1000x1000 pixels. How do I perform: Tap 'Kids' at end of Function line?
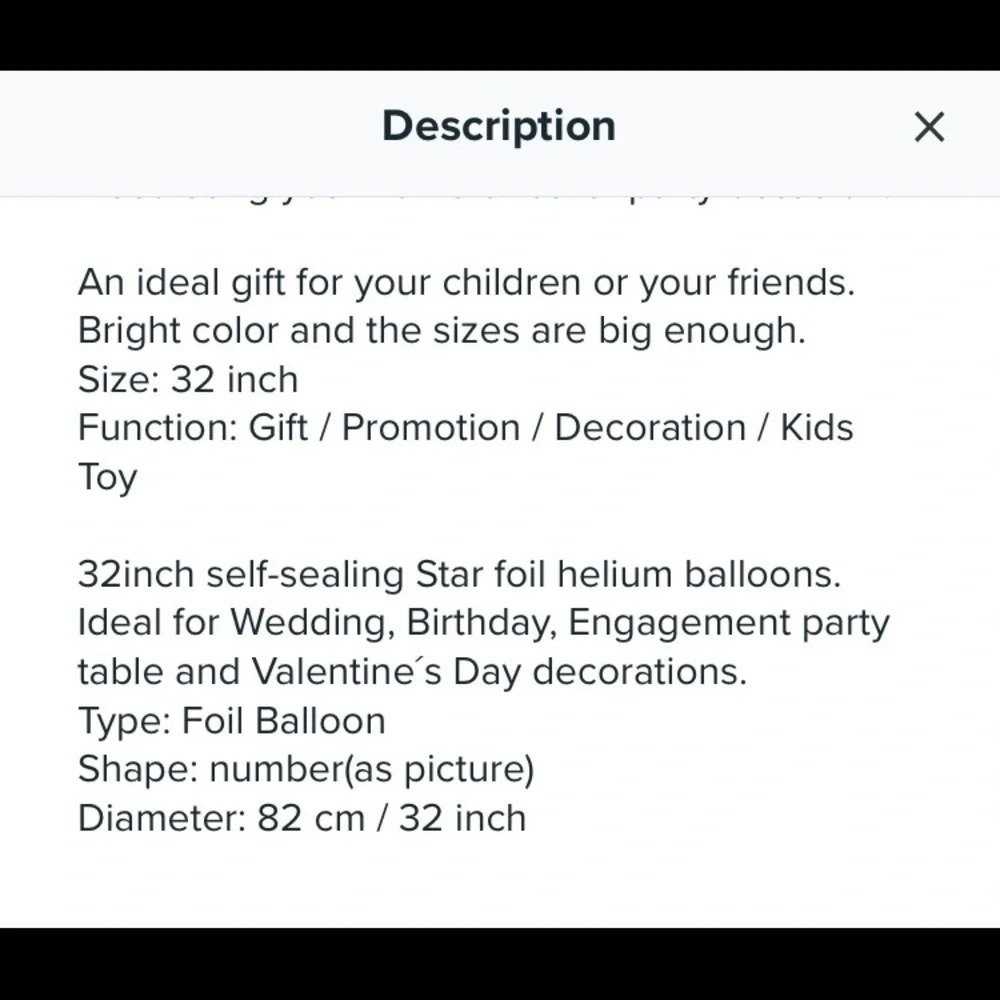(817, 427)
